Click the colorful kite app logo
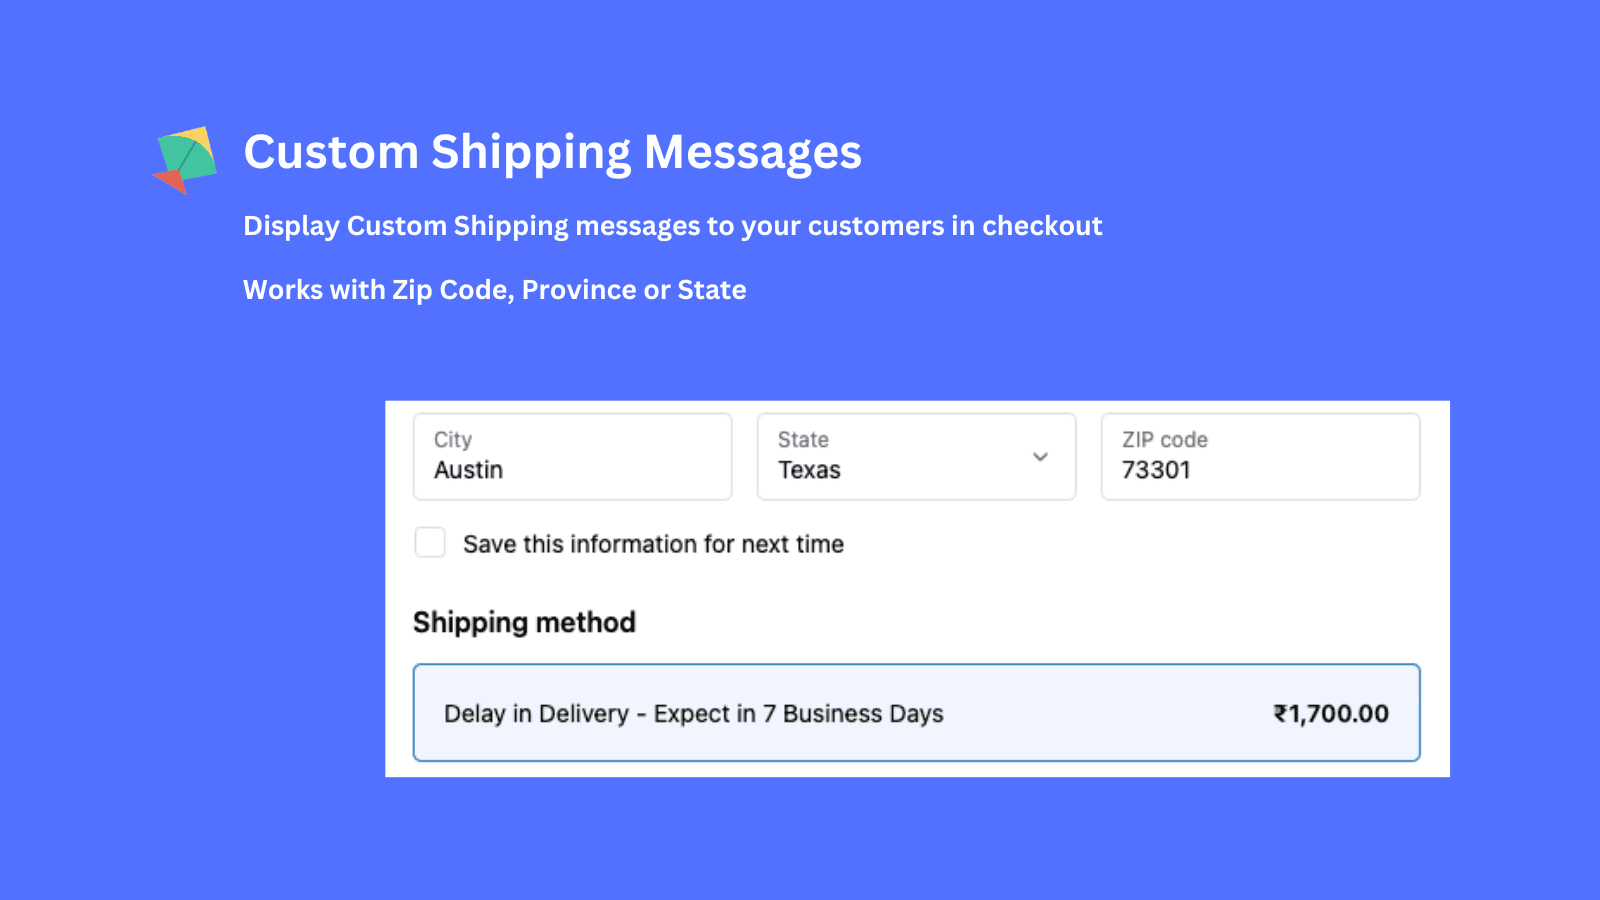Screen dimensions: 1600x900 [185, 157]
